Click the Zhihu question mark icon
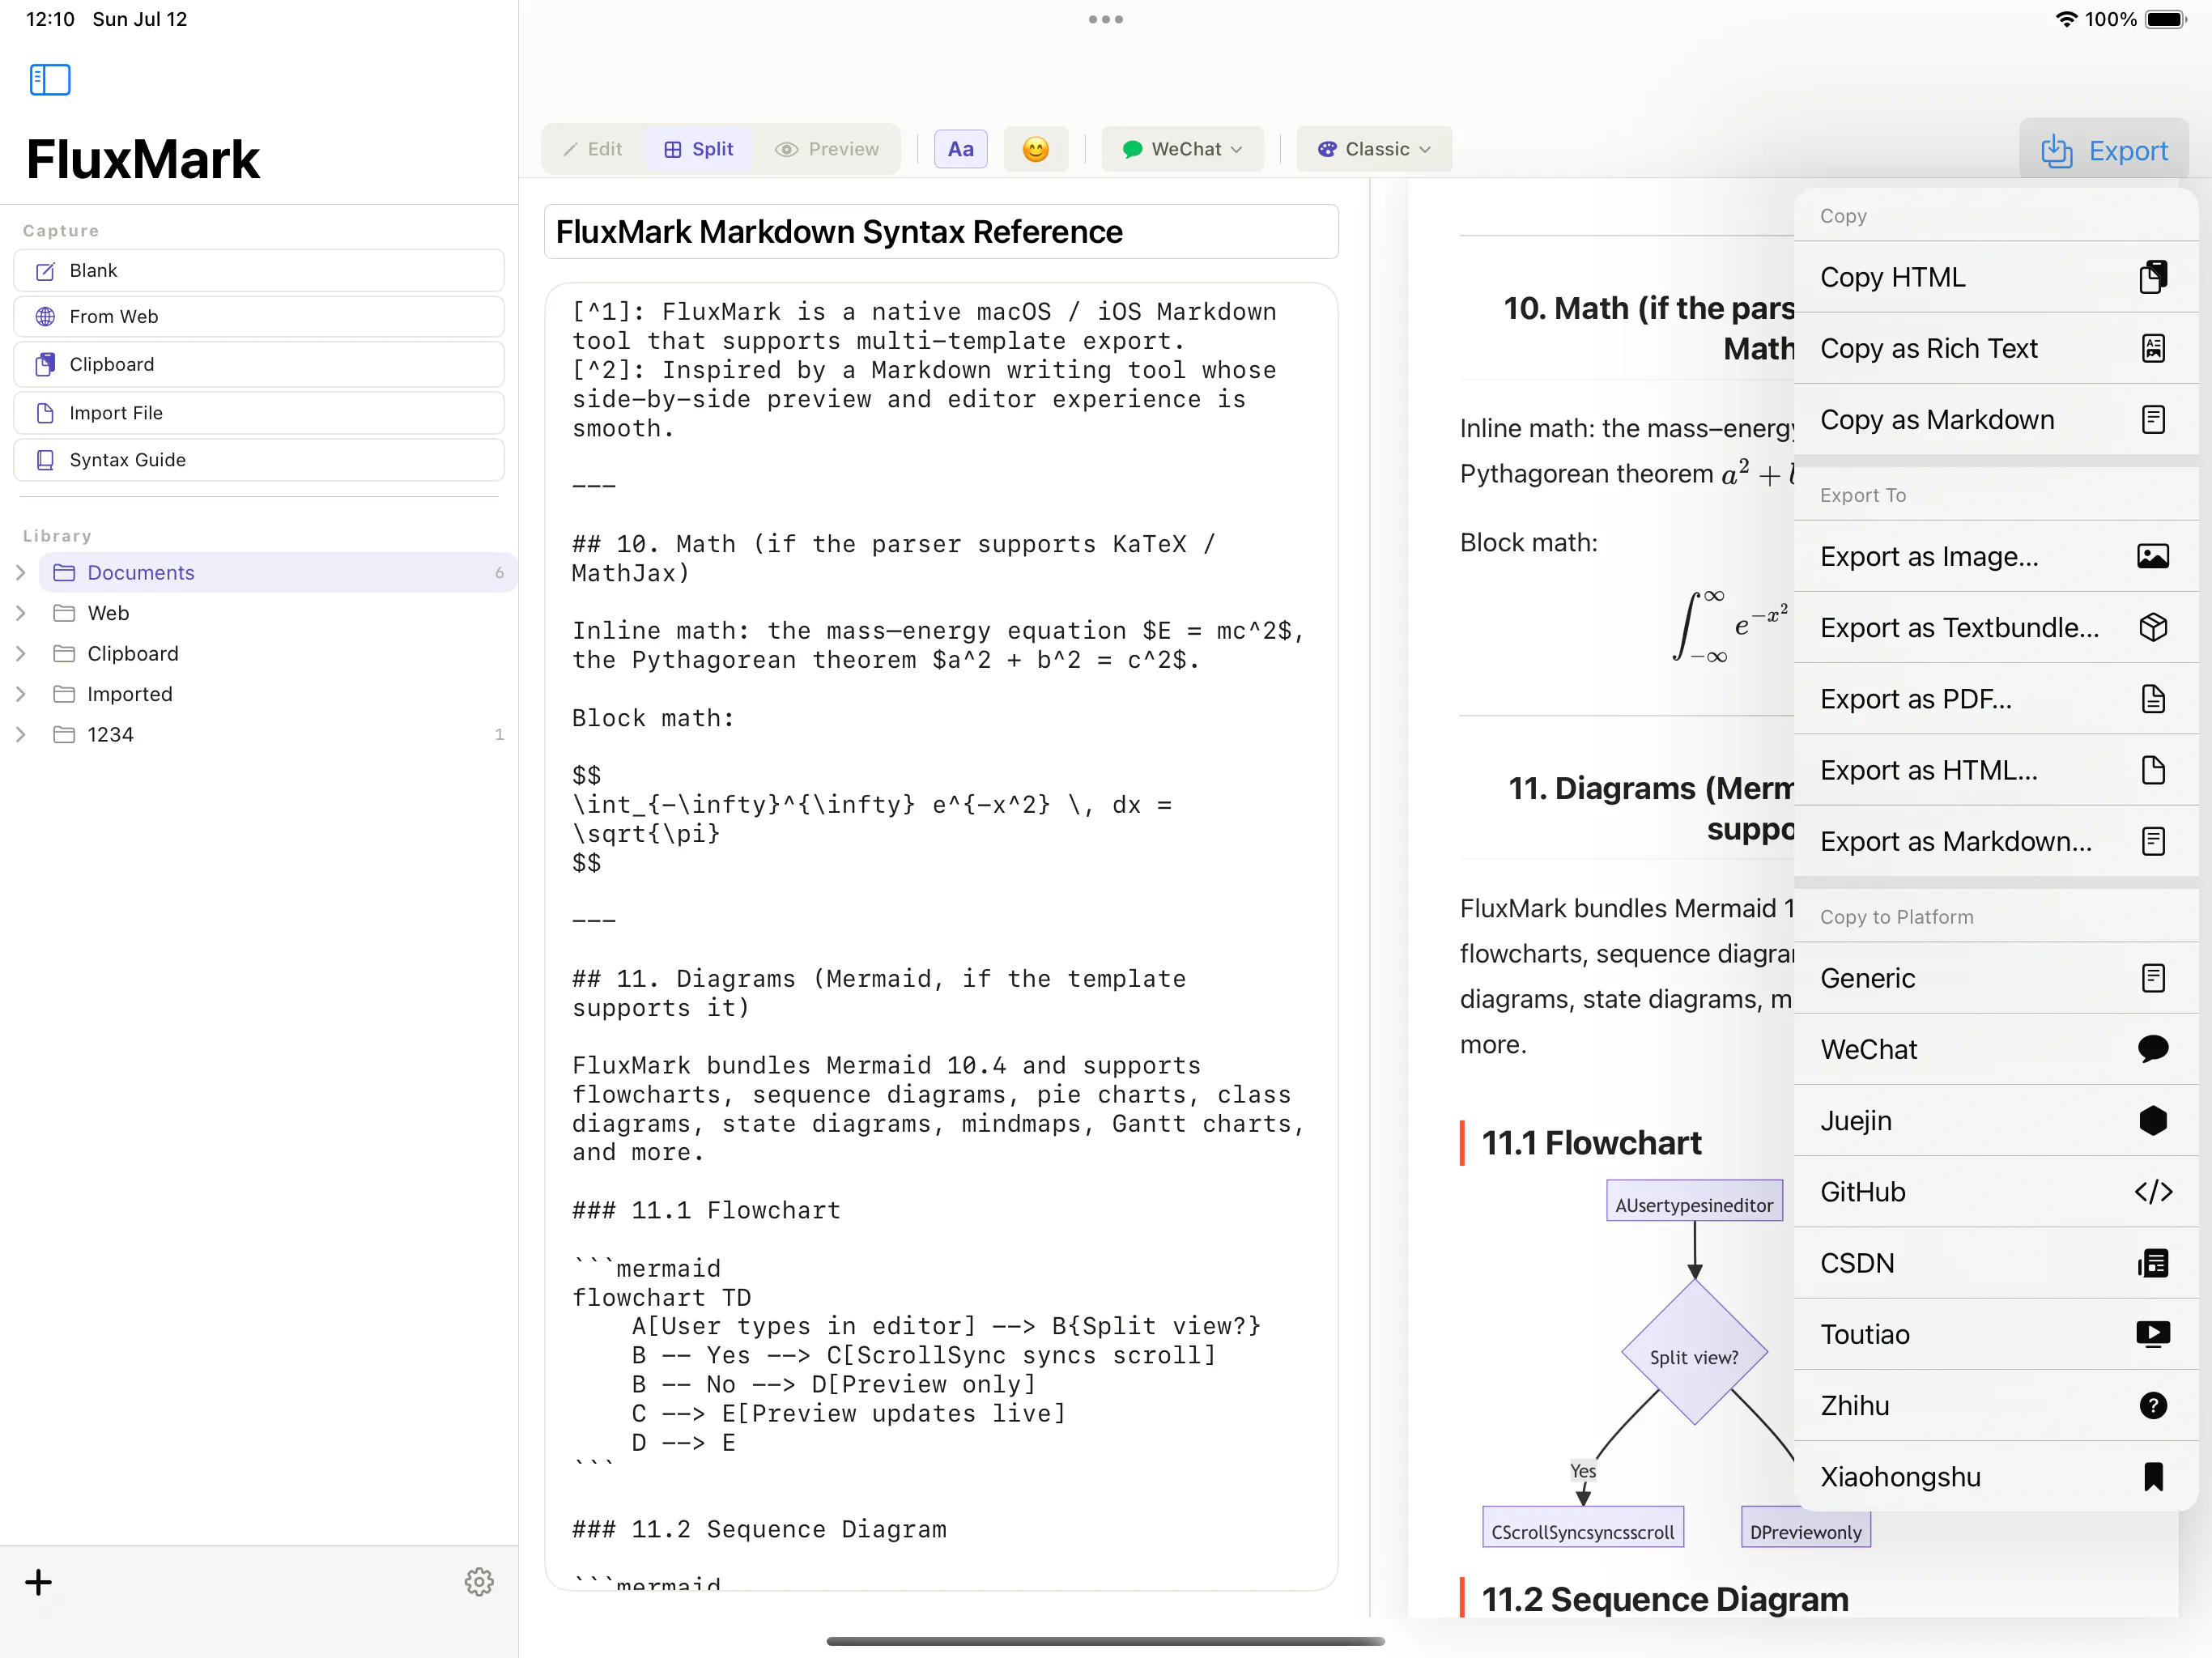 tap(2153, 1406)
